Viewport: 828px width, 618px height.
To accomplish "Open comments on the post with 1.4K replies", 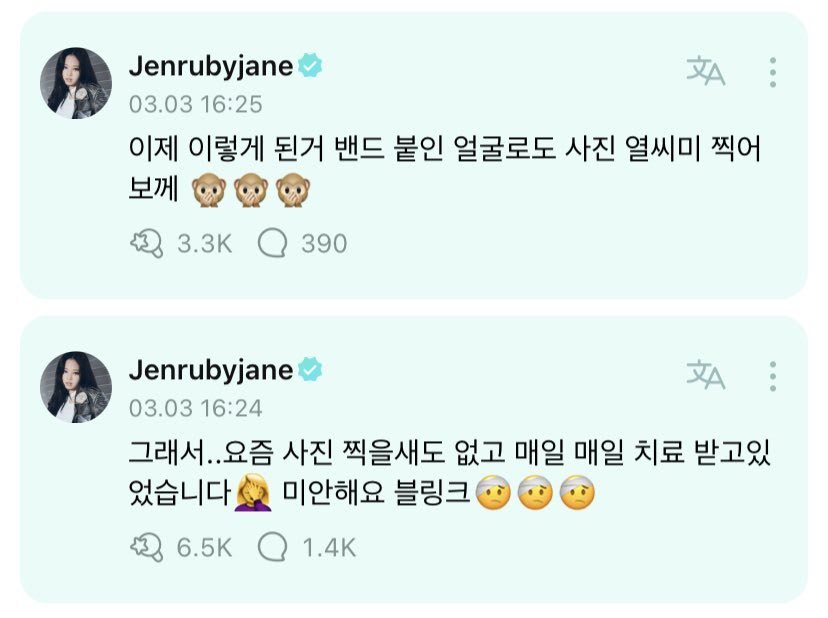I will pos(272,547).
